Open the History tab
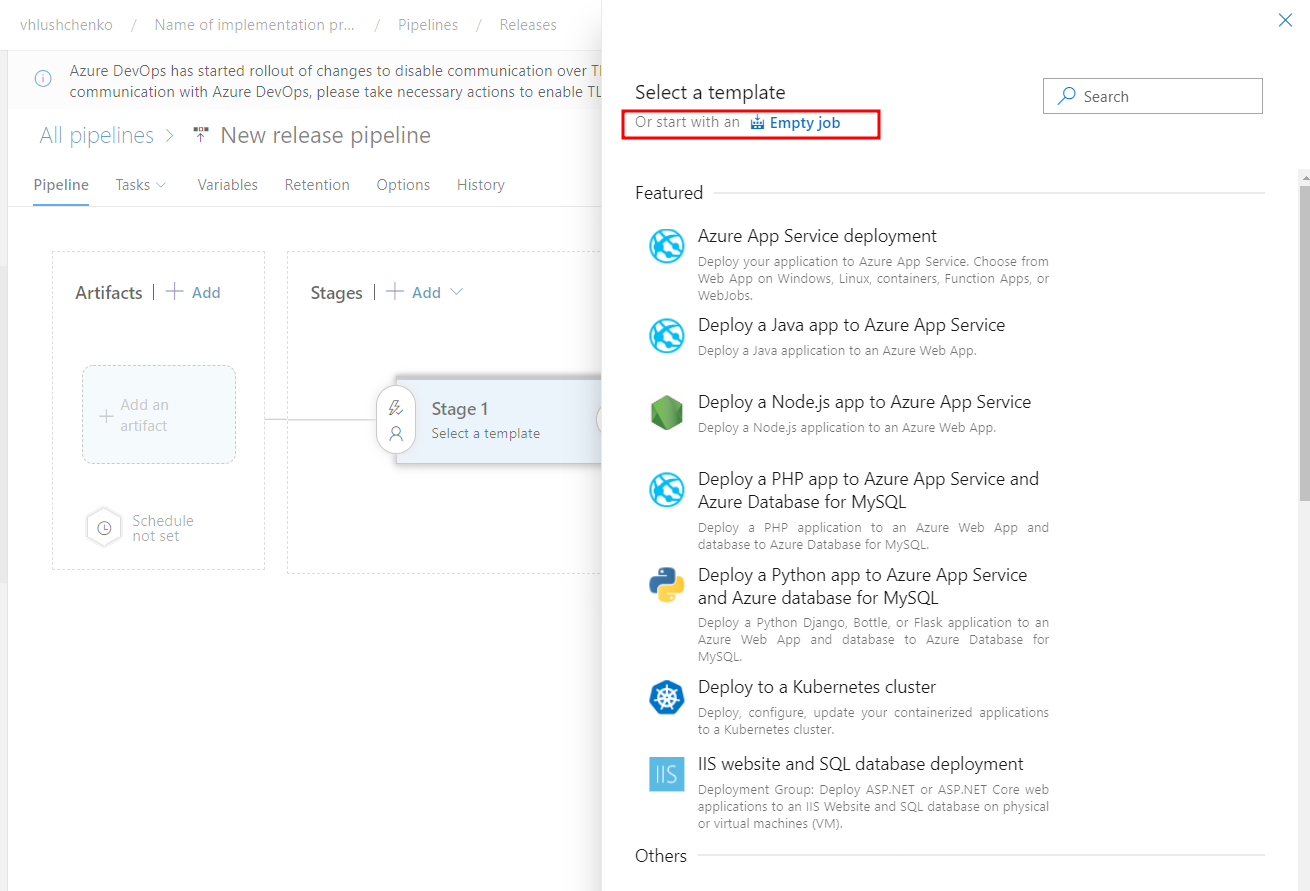 pos(480,185)
